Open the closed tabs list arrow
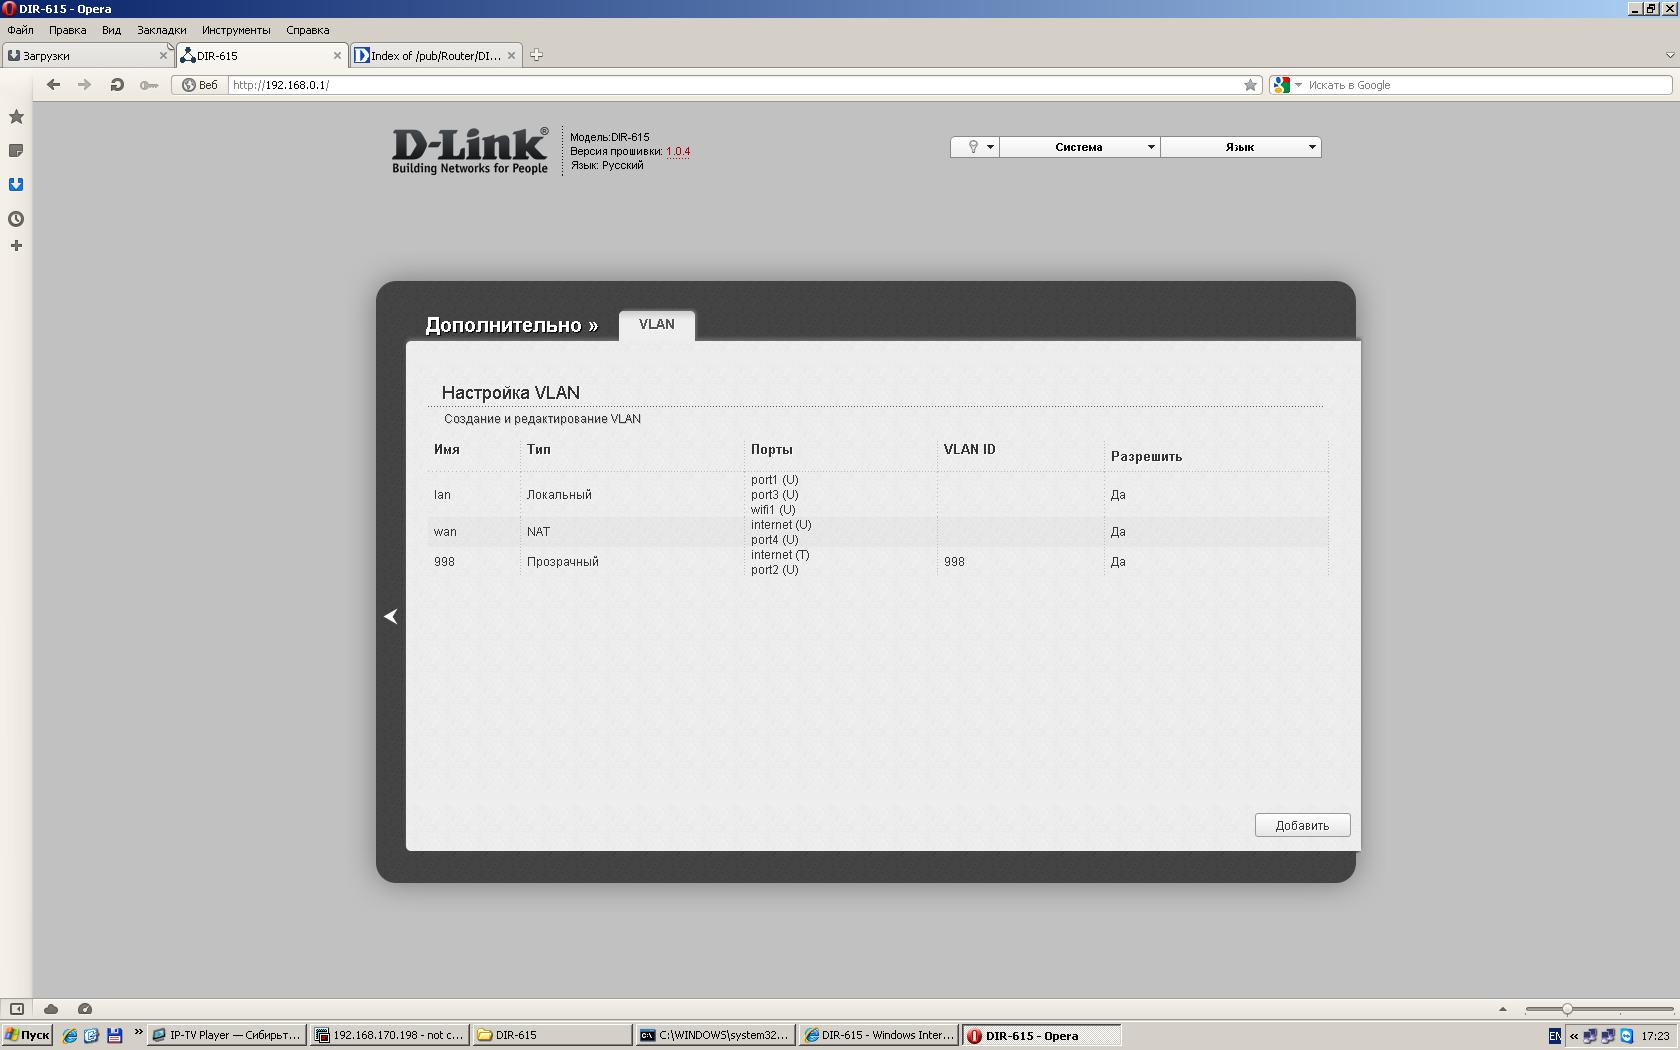Screen dimensions: 1680x1050 click(1669, 55)
